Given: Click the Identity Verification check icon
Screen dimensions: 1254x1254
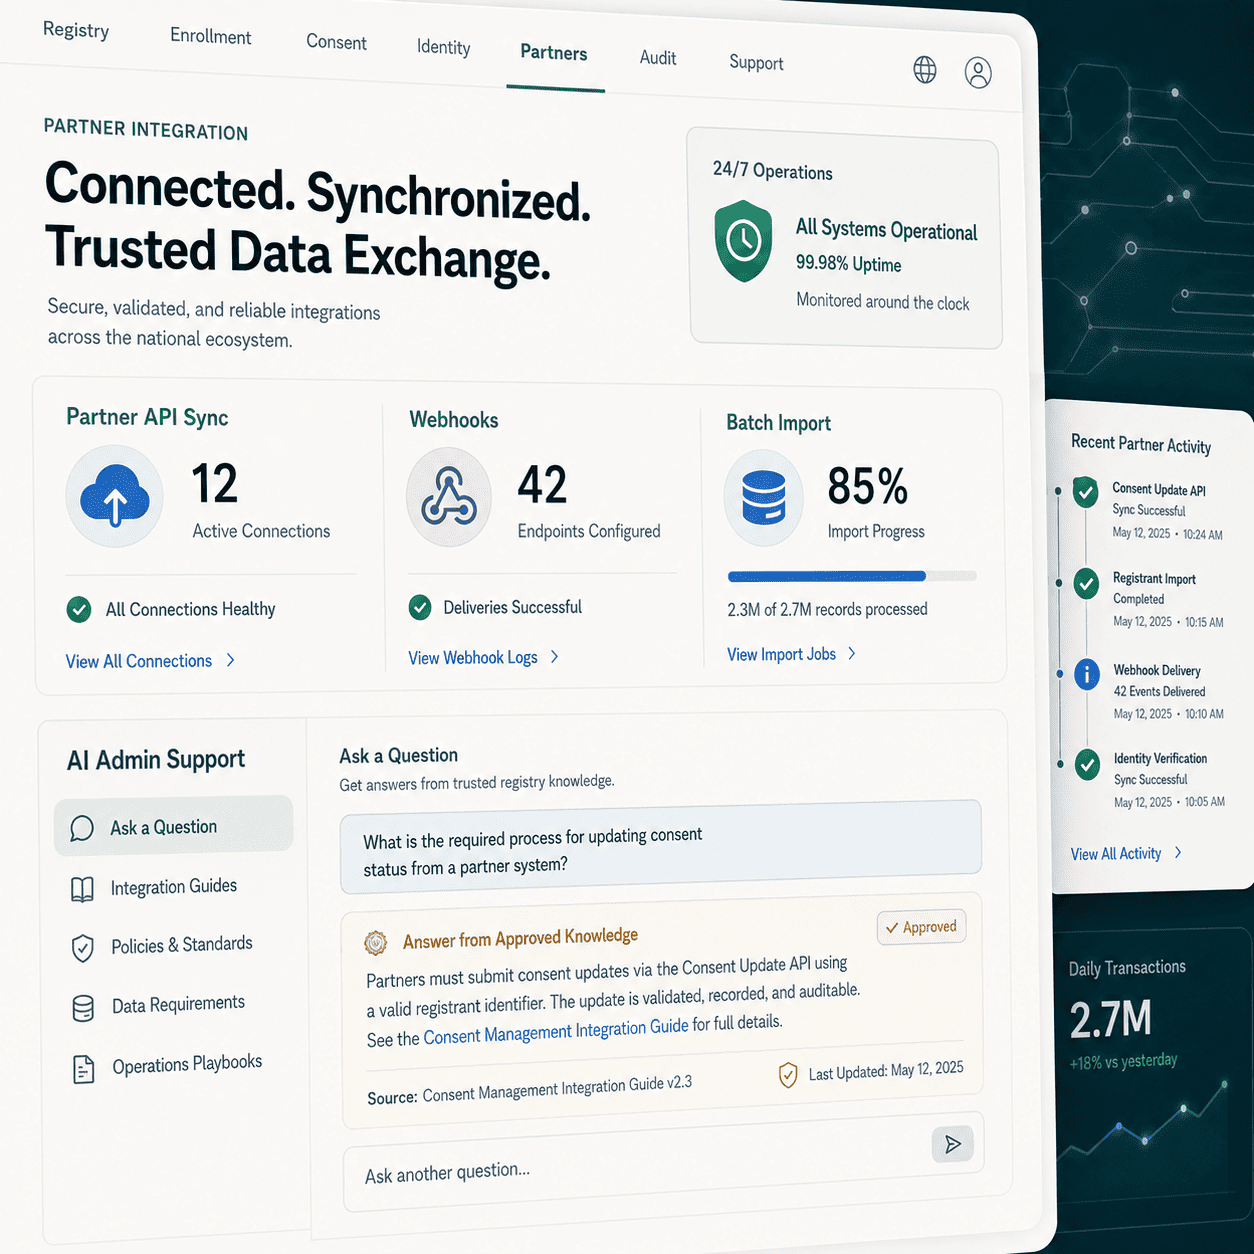Looking at the screenshot, I should (x=1087, y=764).
